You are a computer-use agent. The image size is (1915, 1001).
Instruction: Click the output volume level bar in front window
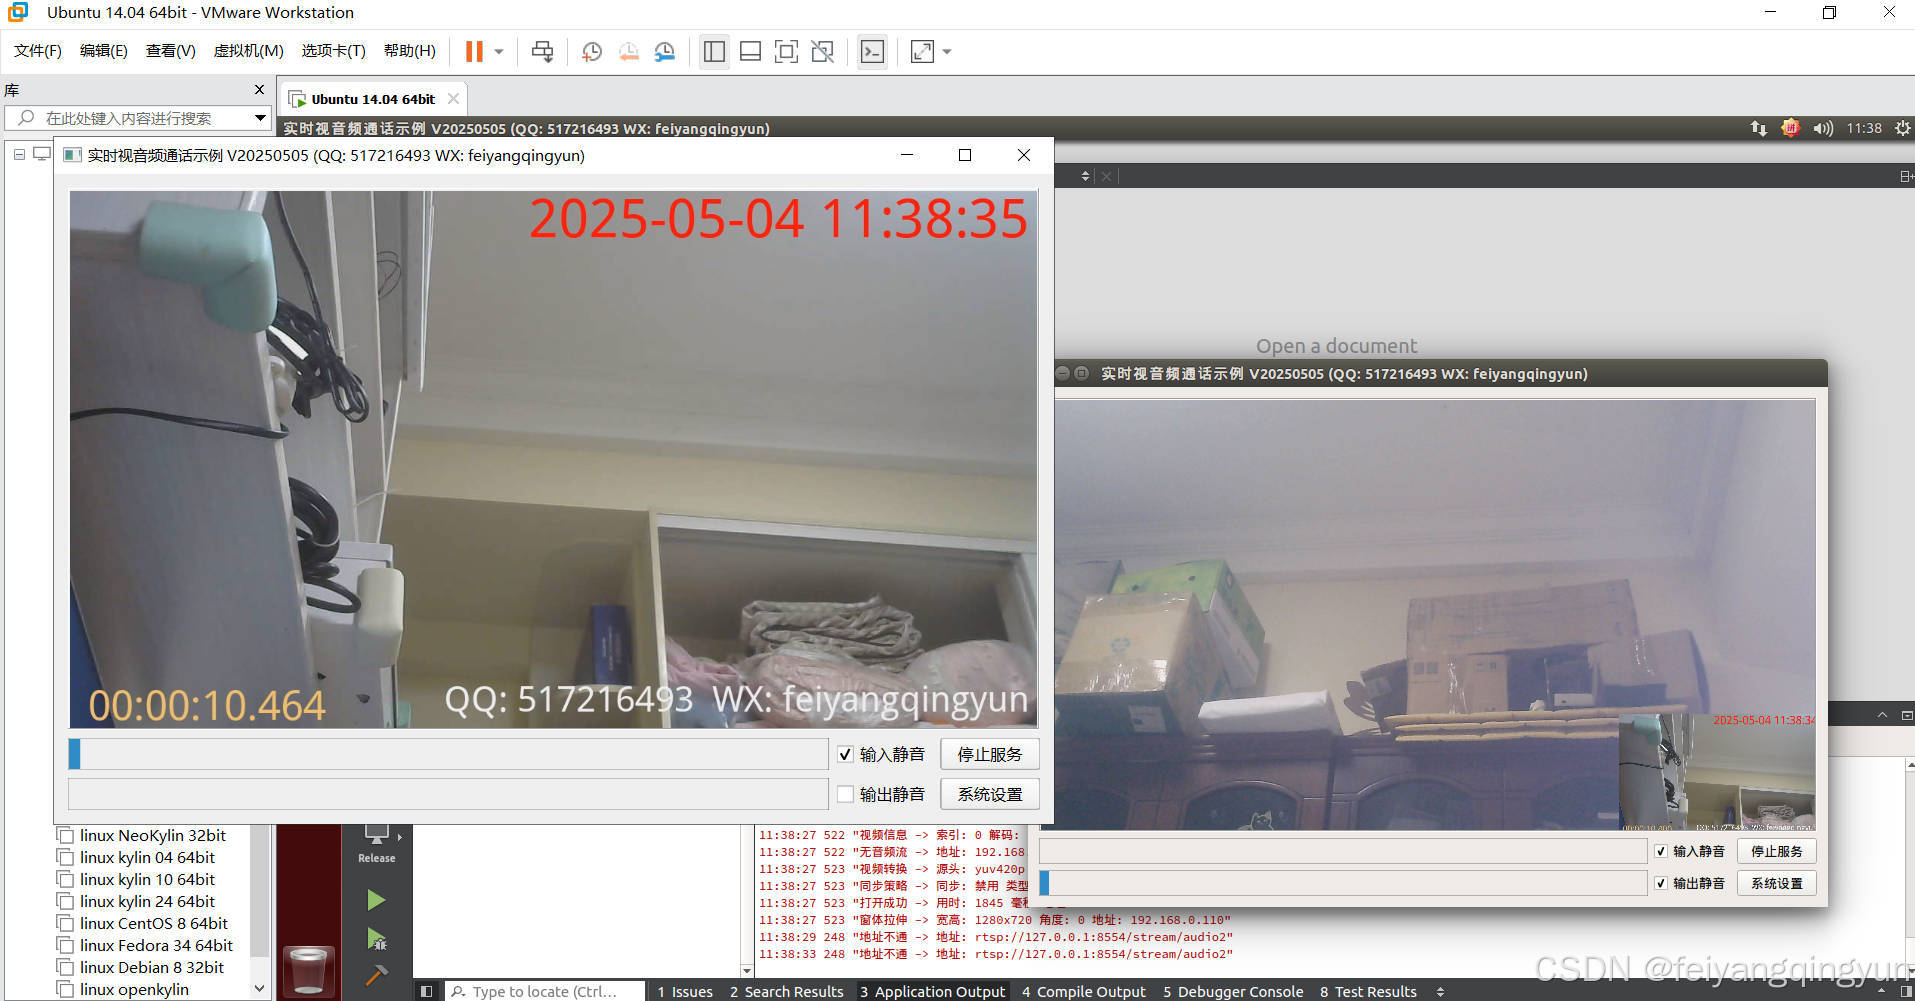448,794
